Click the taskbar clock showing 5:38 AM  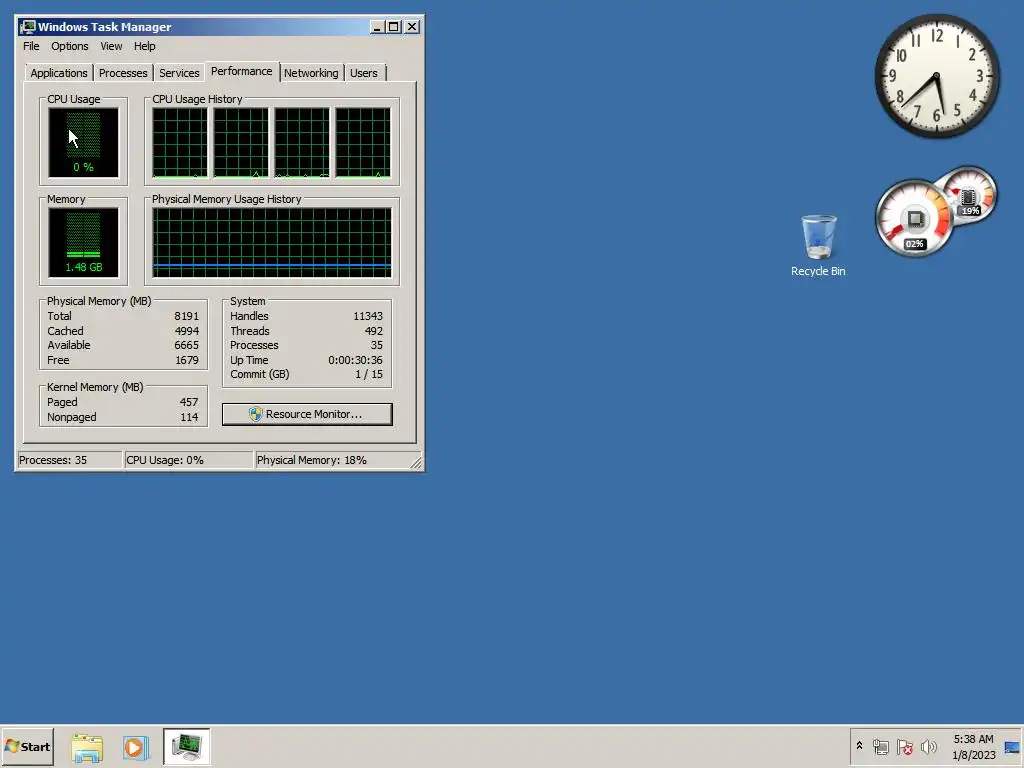pos(973,747)
